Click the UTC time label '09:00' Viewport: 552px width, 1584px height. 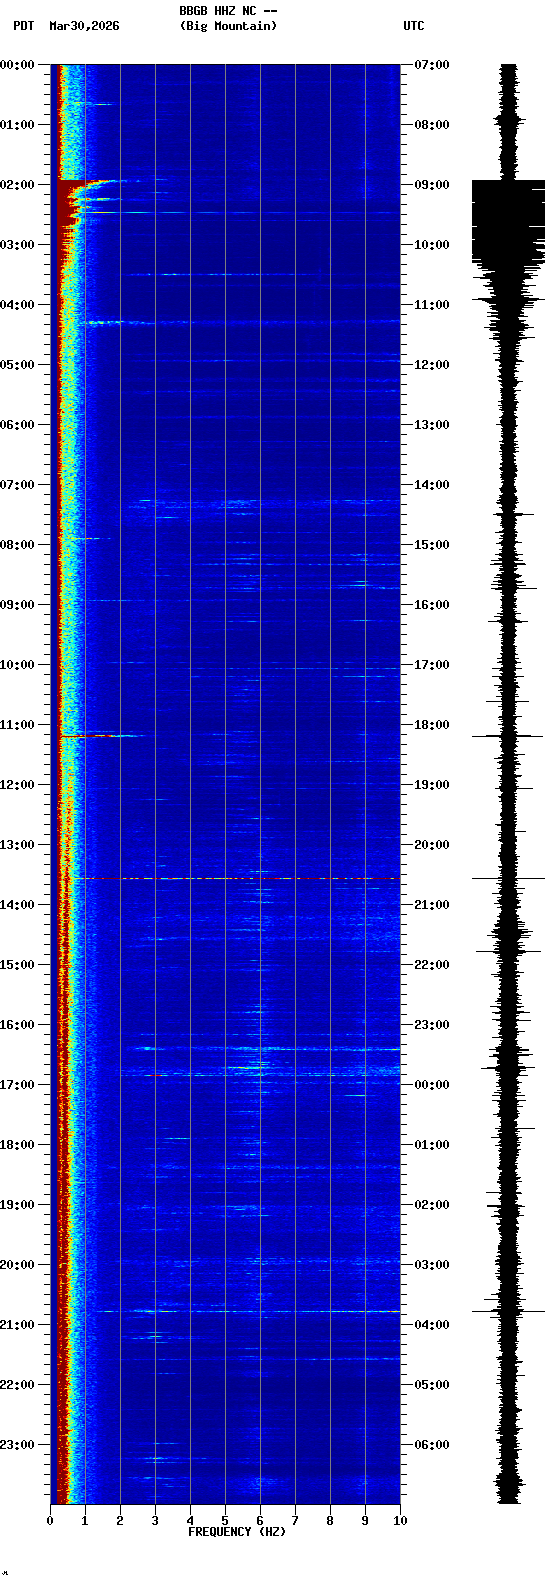click(x=432, y=185)
